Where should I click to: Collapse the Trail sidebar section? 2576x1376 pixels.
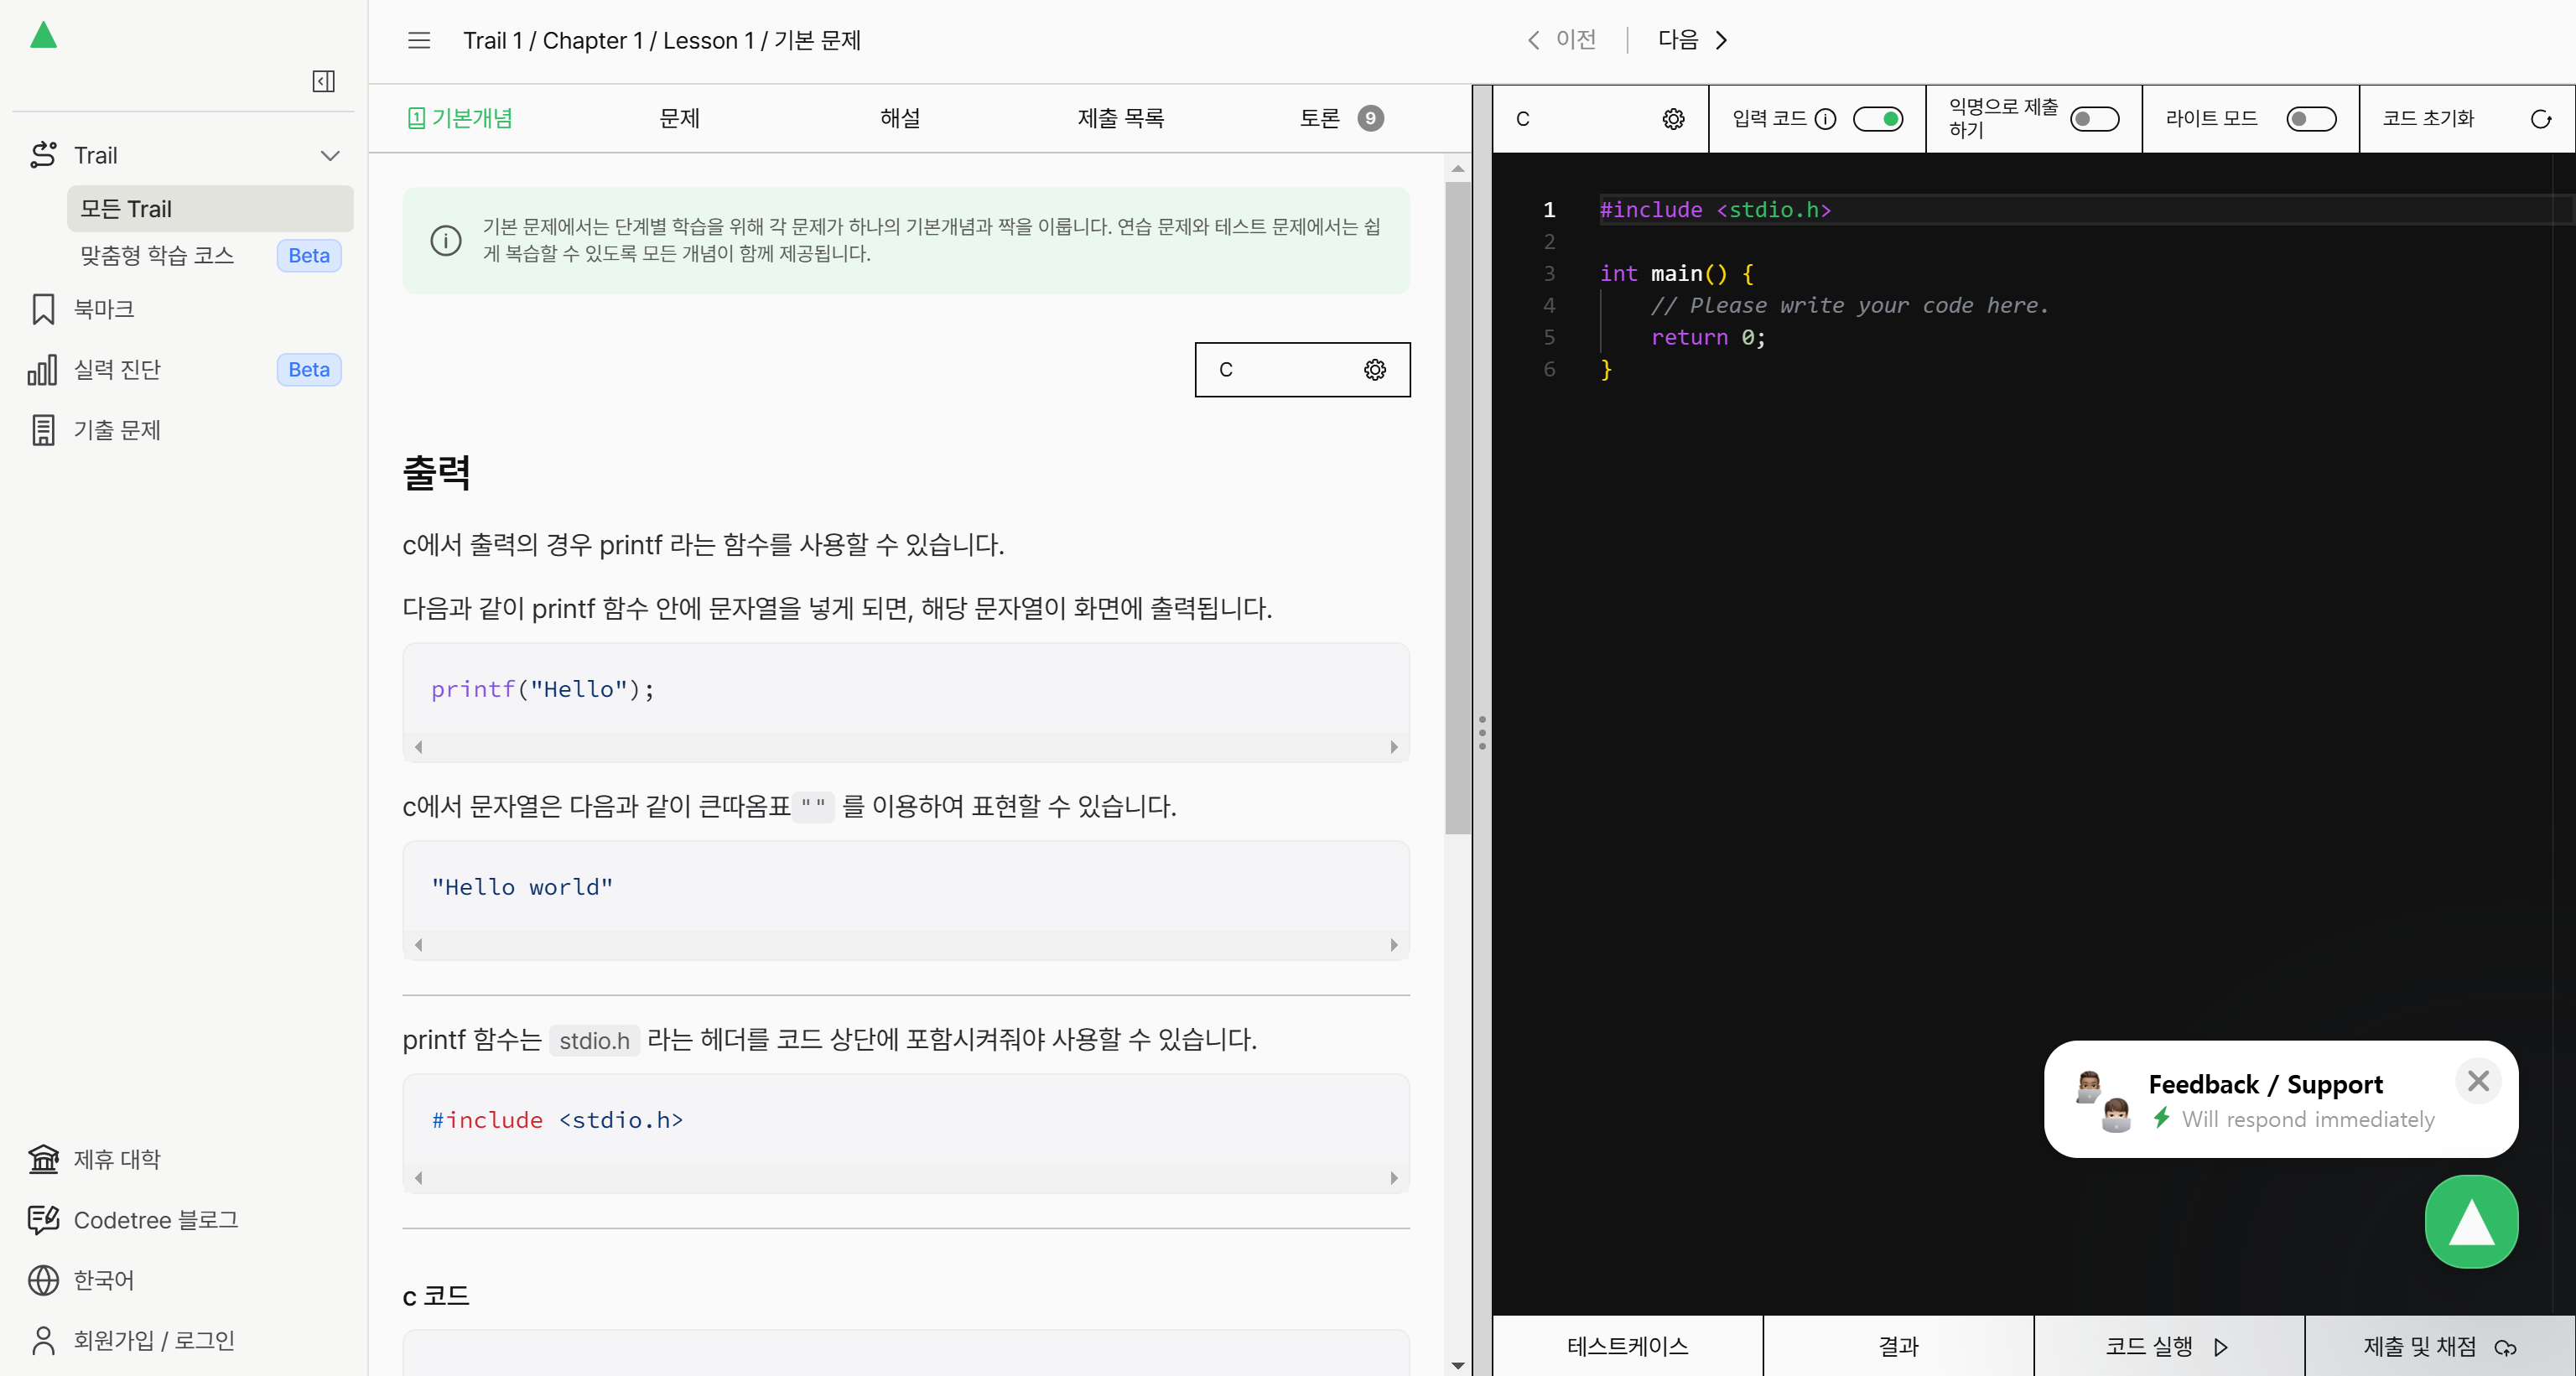point(330,155)
